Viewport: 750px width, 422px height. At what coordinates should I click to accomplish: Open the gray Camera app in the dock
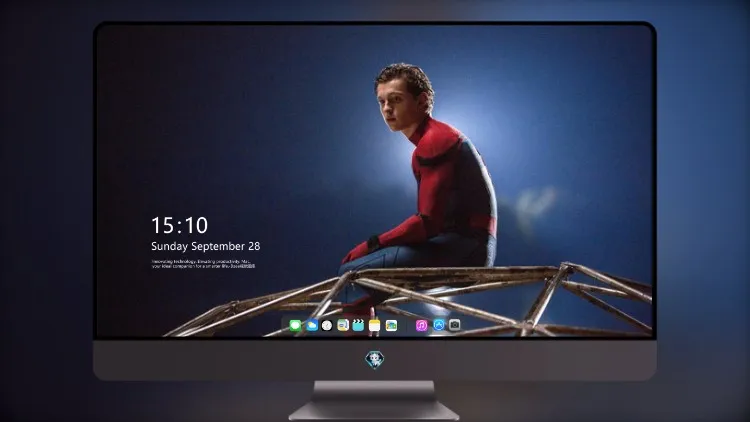point(454,325)
